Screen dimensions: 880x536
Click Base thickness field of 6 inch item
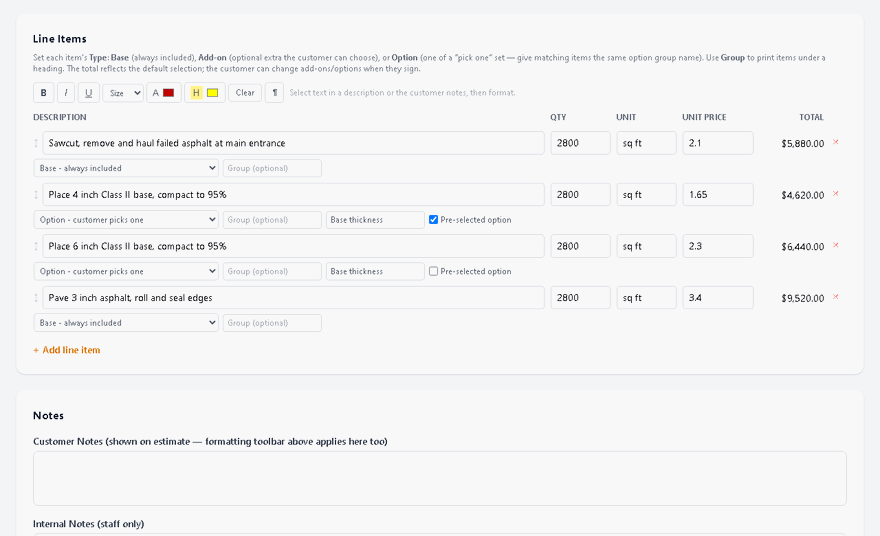pyautogui.click(x=375, y=271)
